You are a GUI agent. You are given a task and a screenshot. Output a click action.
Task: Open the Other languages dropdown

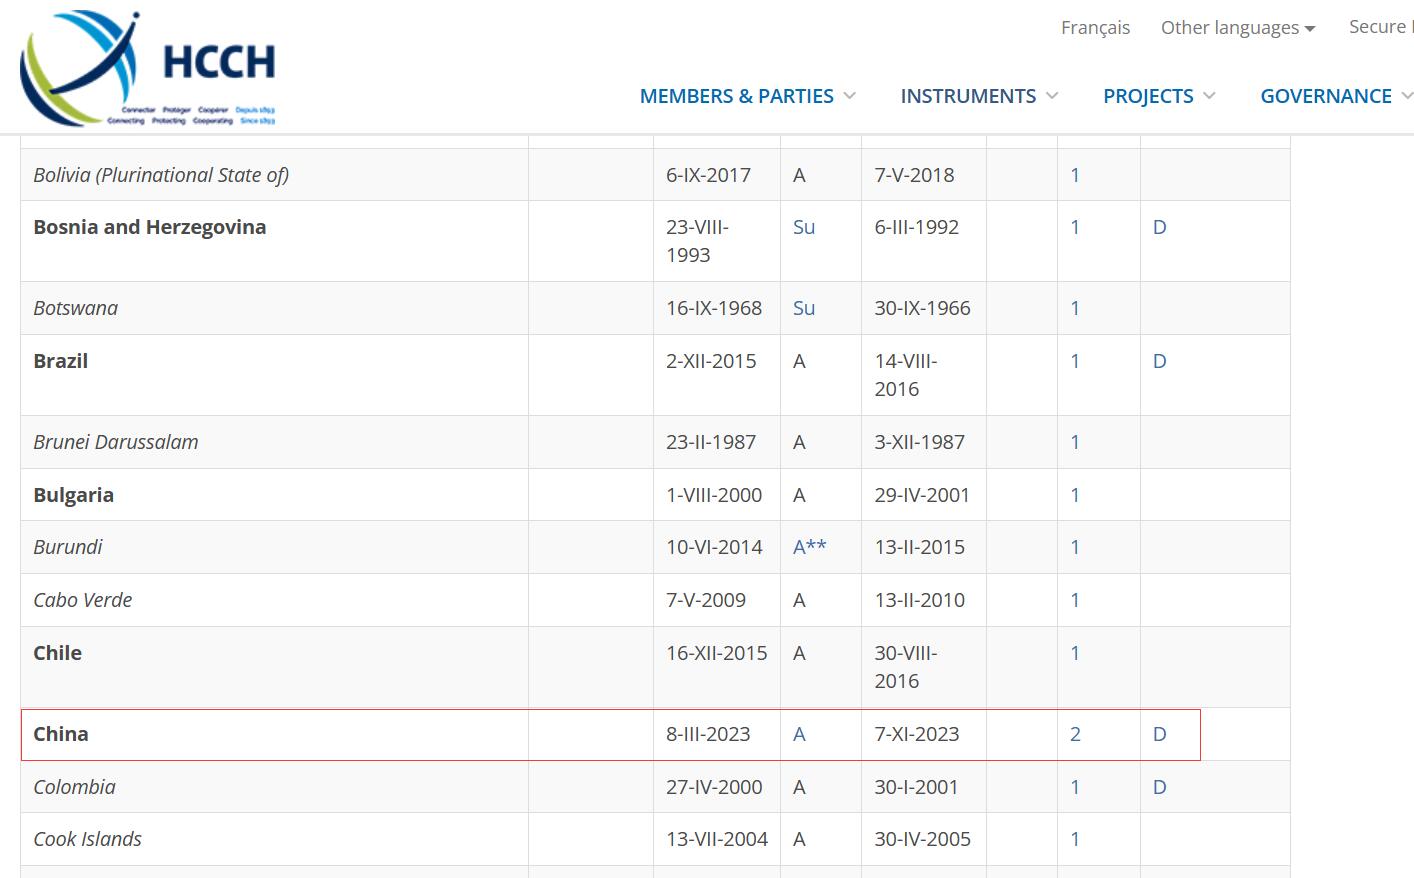(x=1237, y=28)
